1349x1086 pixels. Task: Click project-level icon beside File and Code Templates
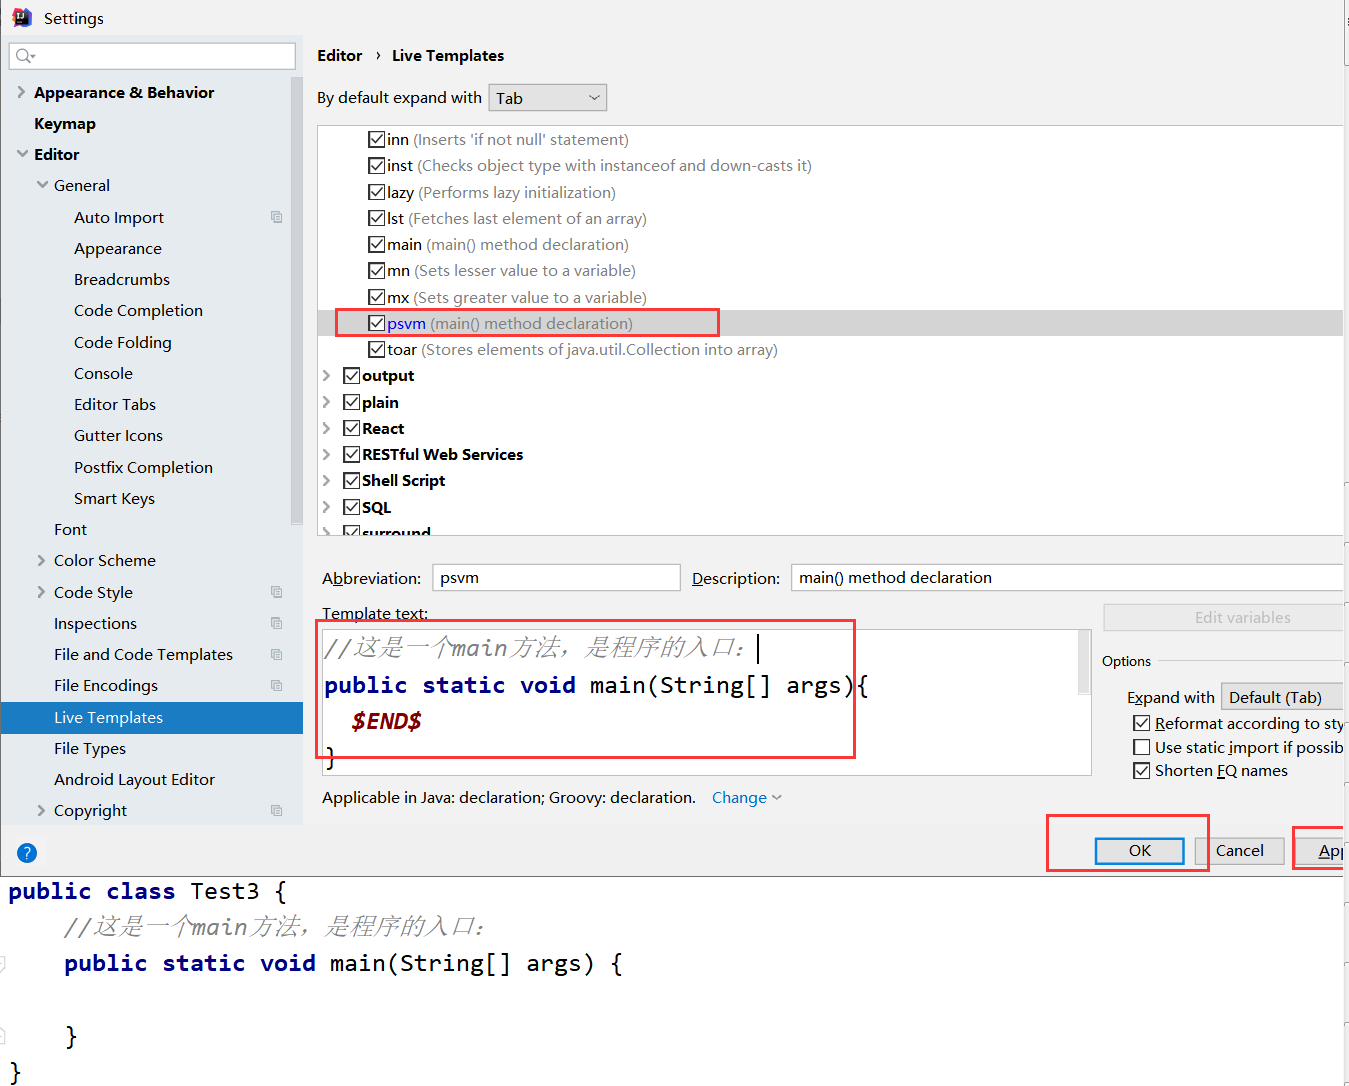click(x=277, y=654)
